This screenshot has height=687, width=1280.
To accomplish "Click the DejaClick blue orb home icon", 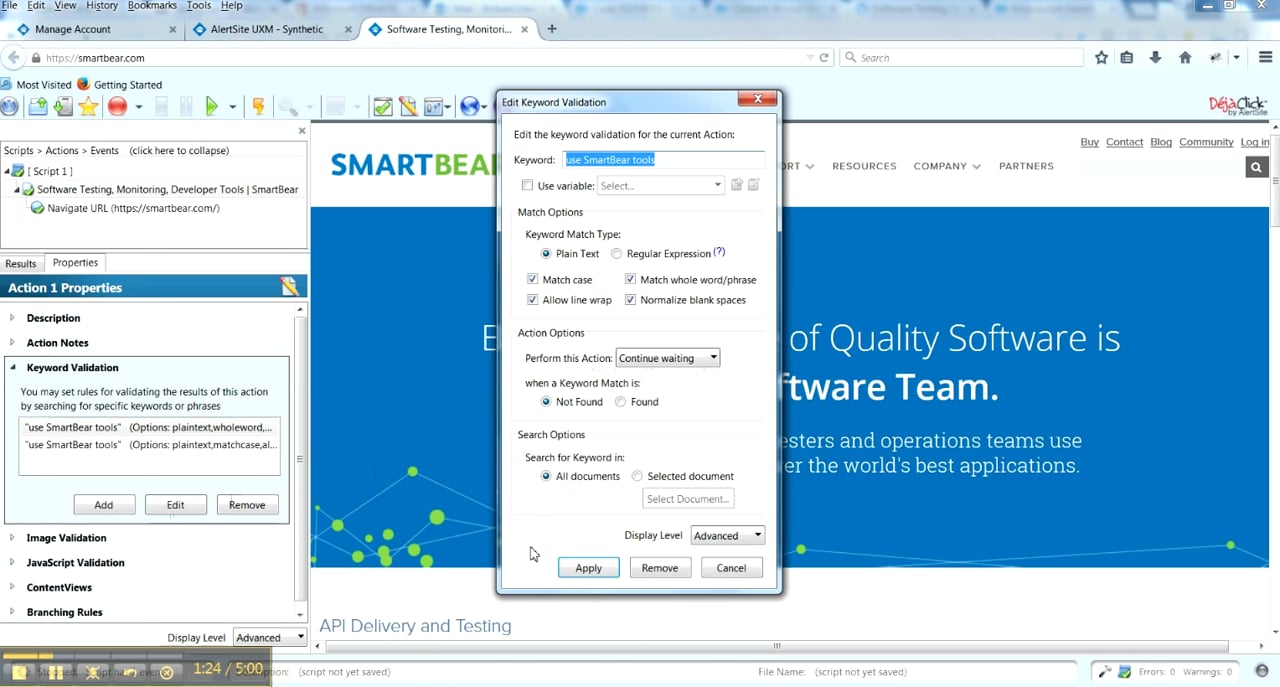I will (x=9, y=106).
